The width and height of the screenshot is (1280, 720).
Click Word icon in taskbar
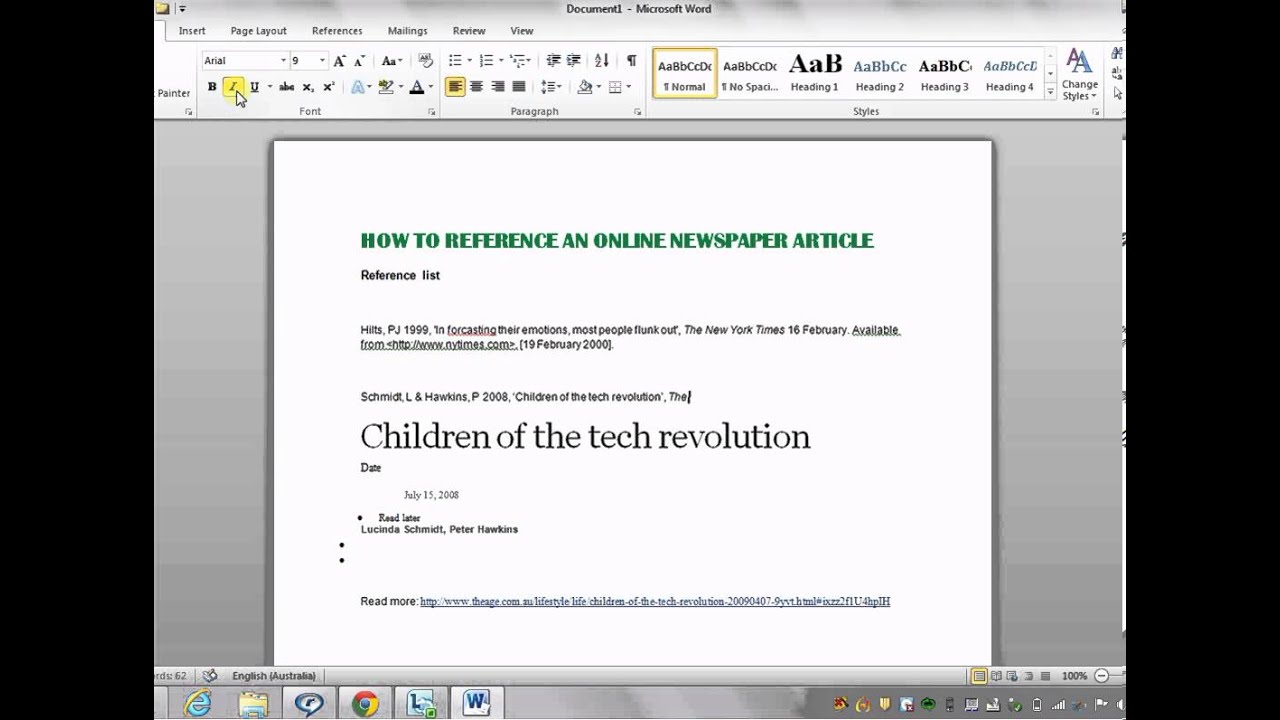(x=476, y=703)
